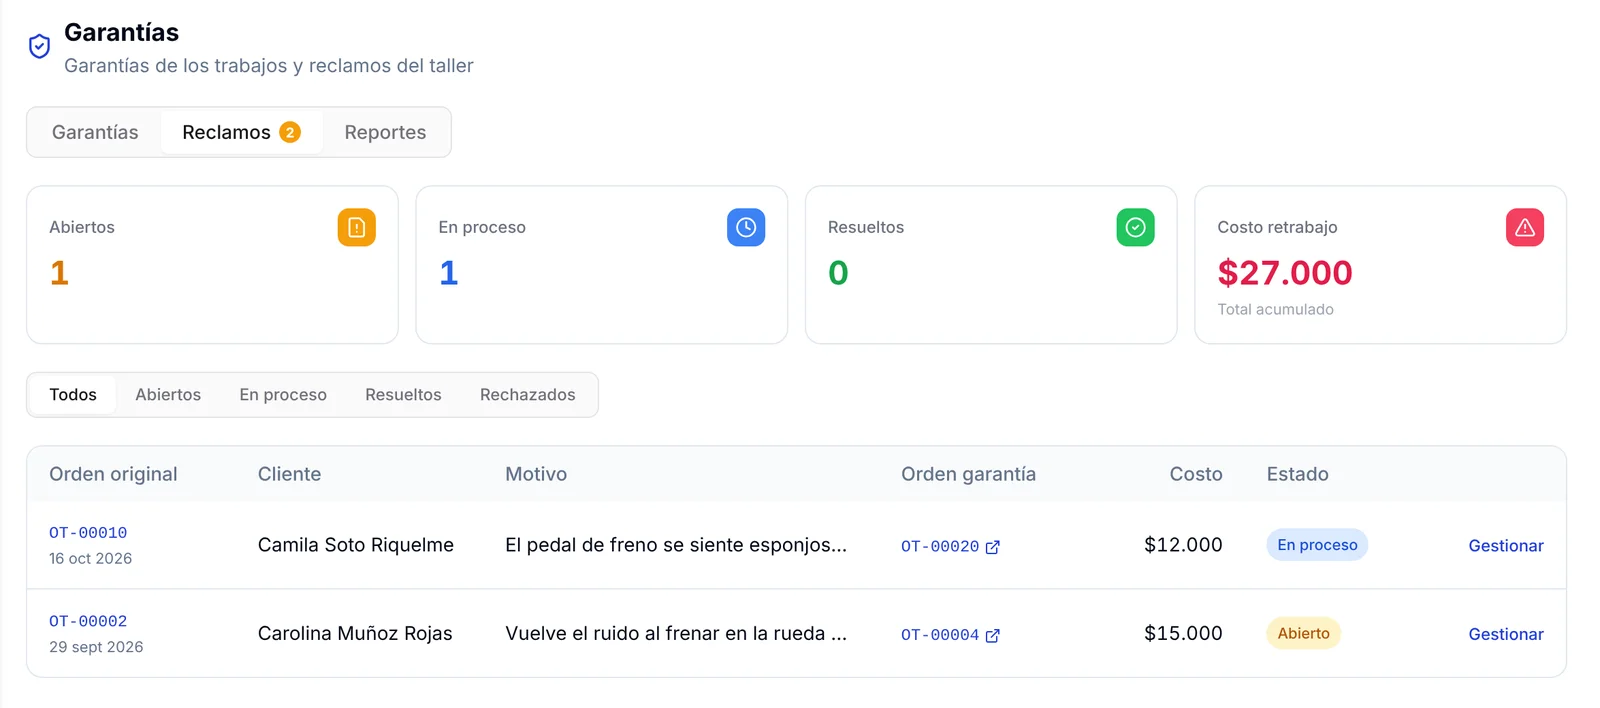This screenshot has height=708, width=1600.
Task: Click the Cliente column header
Action: click(289, 474)
